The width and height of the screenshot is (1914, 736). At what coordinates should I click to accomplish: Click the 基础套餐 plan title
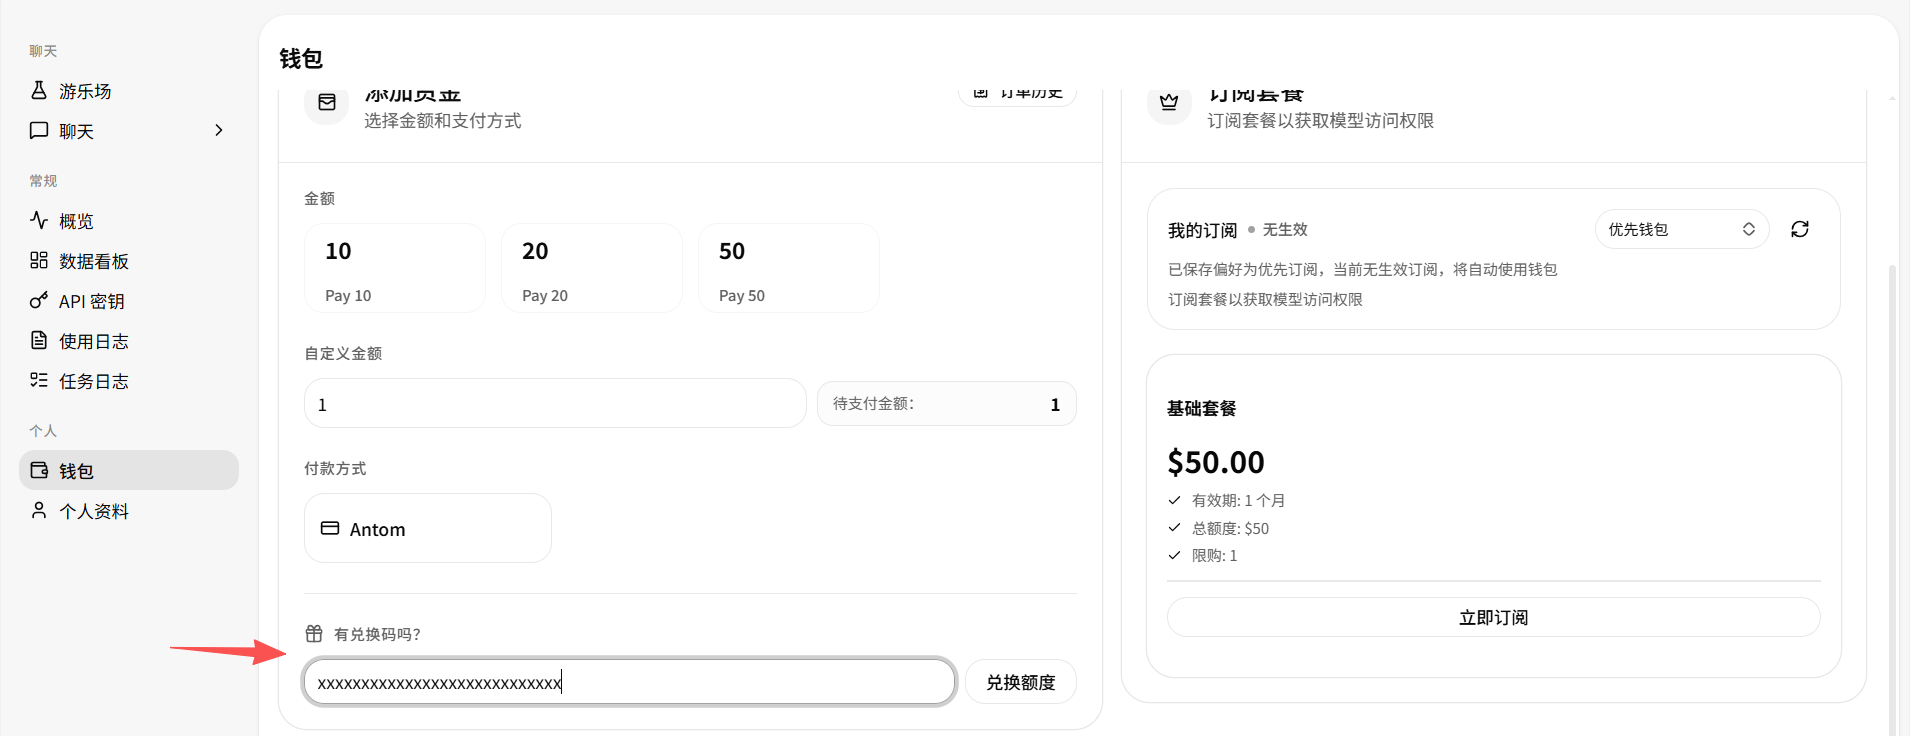(x=1202, y=408)
